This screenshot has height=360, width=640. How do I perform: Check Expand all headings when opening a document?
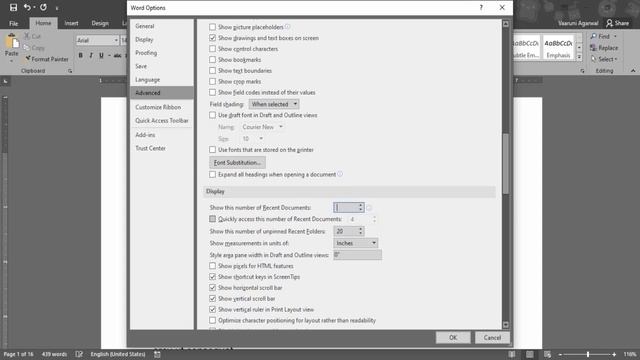click(x=212, y=175)
